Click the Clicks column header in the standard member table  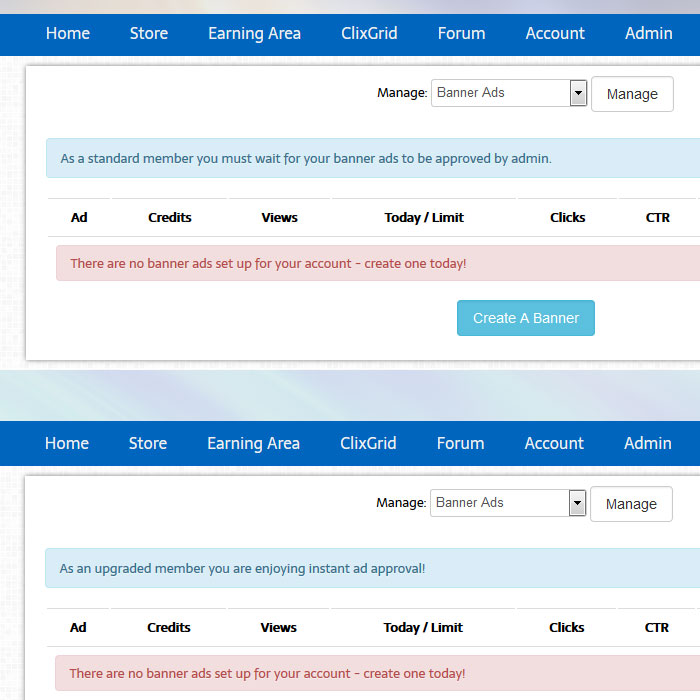click(567, 217)
